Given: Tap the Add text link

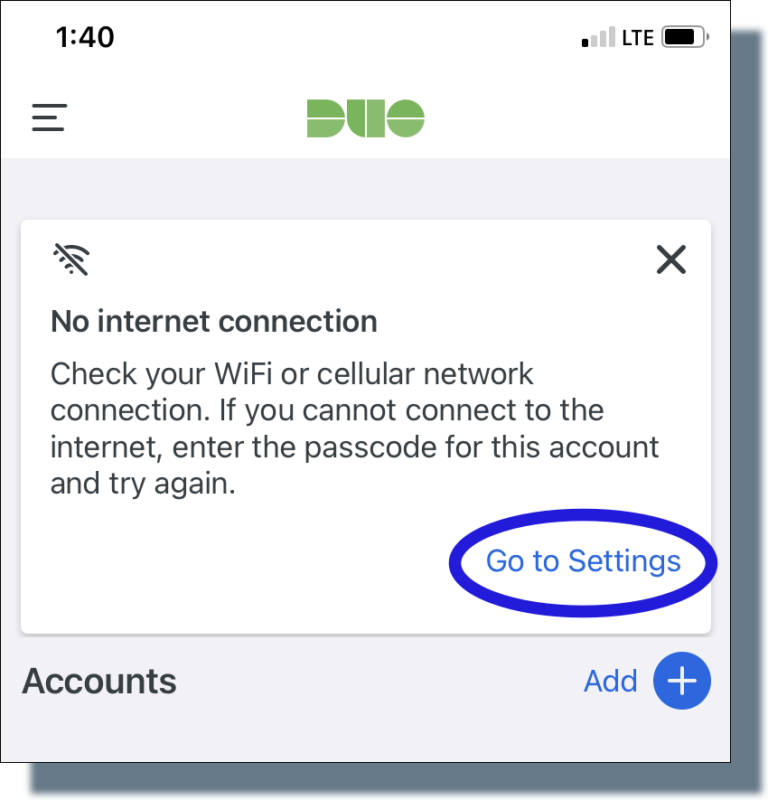Looking at the screenshot, I should coord(610,681).
